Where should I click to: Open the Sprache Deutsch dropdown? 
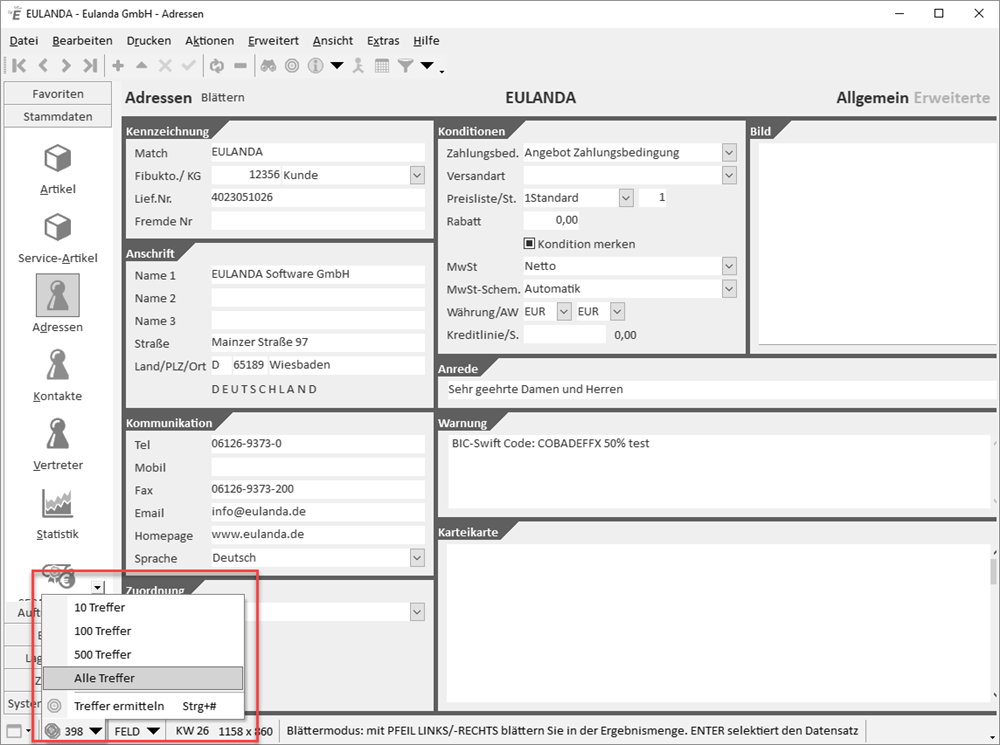[x=417, y=557]
